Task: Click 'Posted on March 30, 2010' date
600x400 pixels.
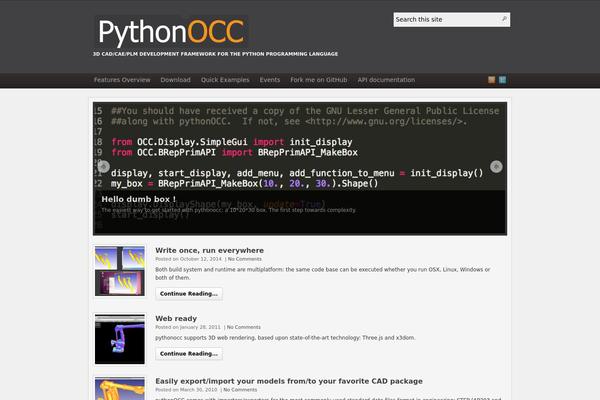Action: click(x=186, y=390)
